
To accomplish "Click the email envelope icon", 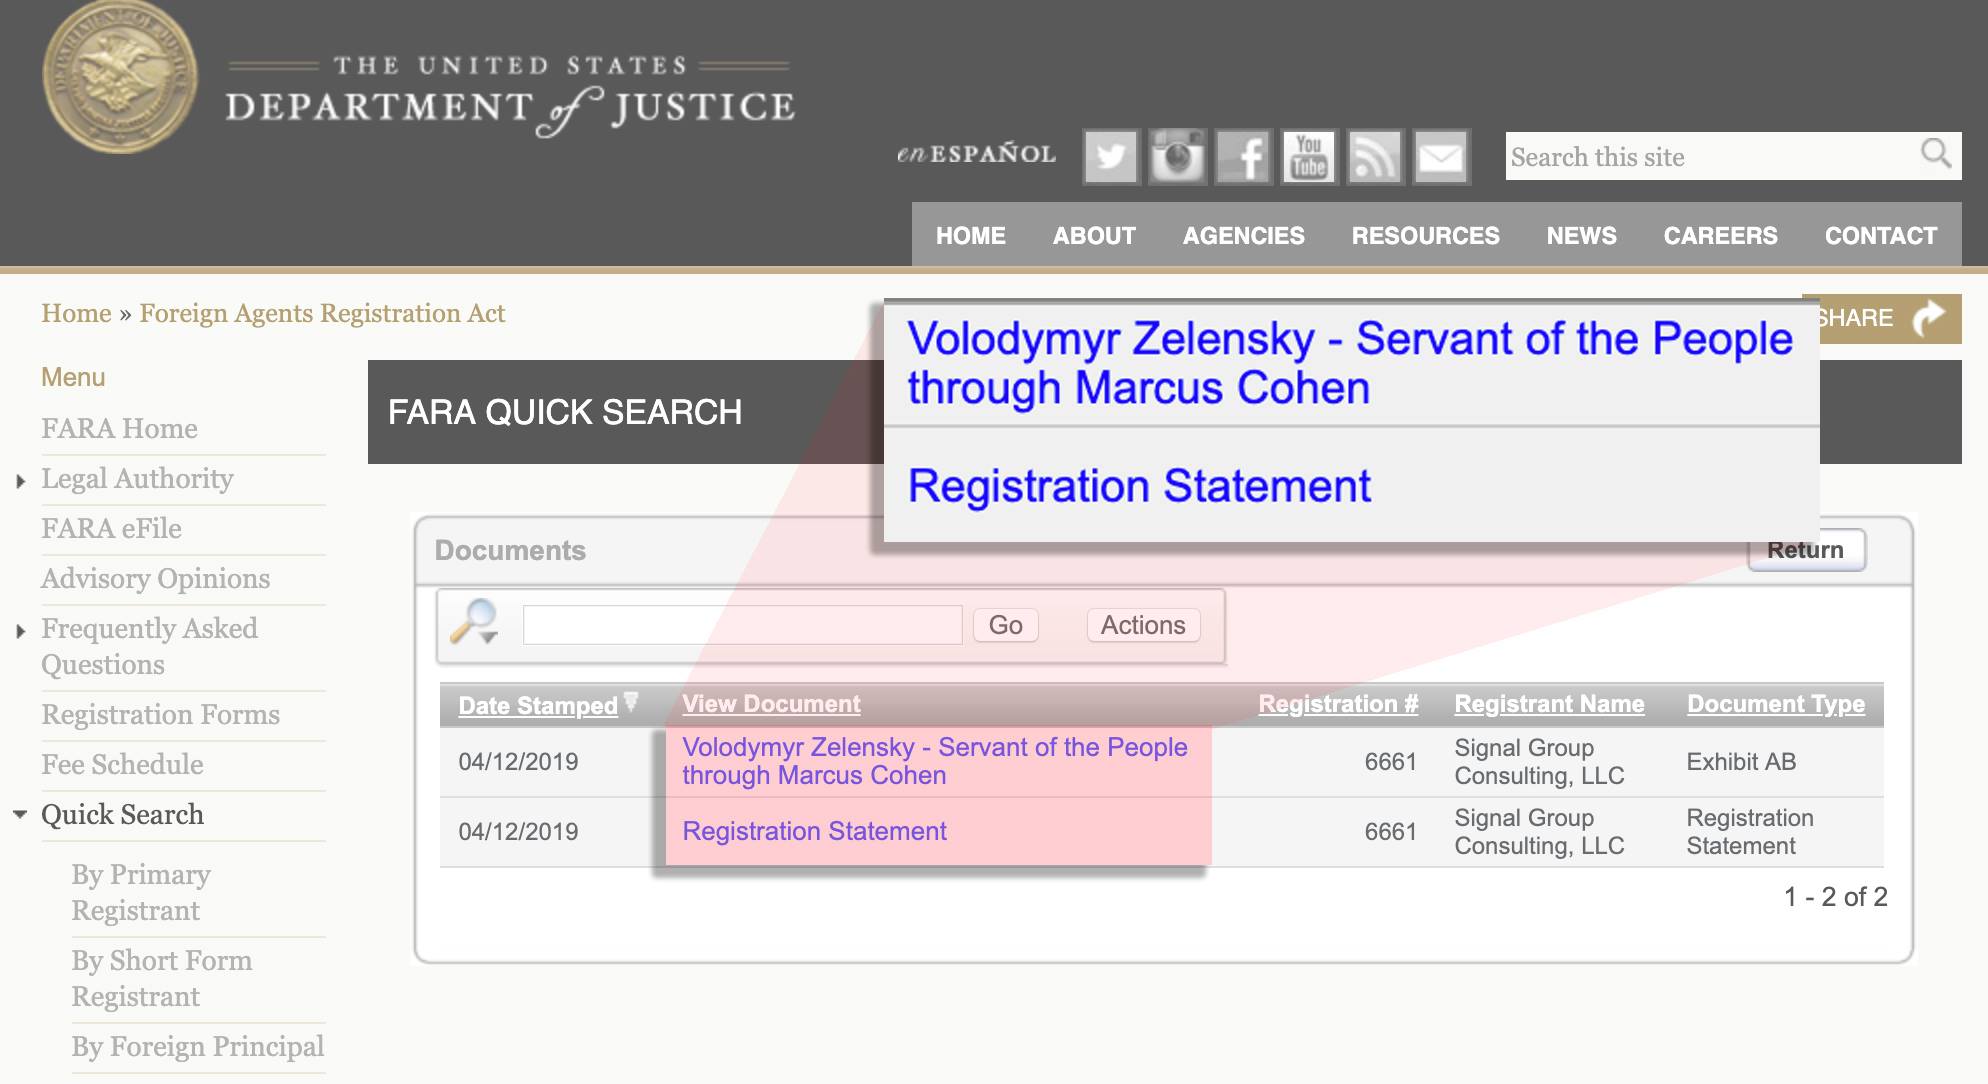I will coord(1441,157).
